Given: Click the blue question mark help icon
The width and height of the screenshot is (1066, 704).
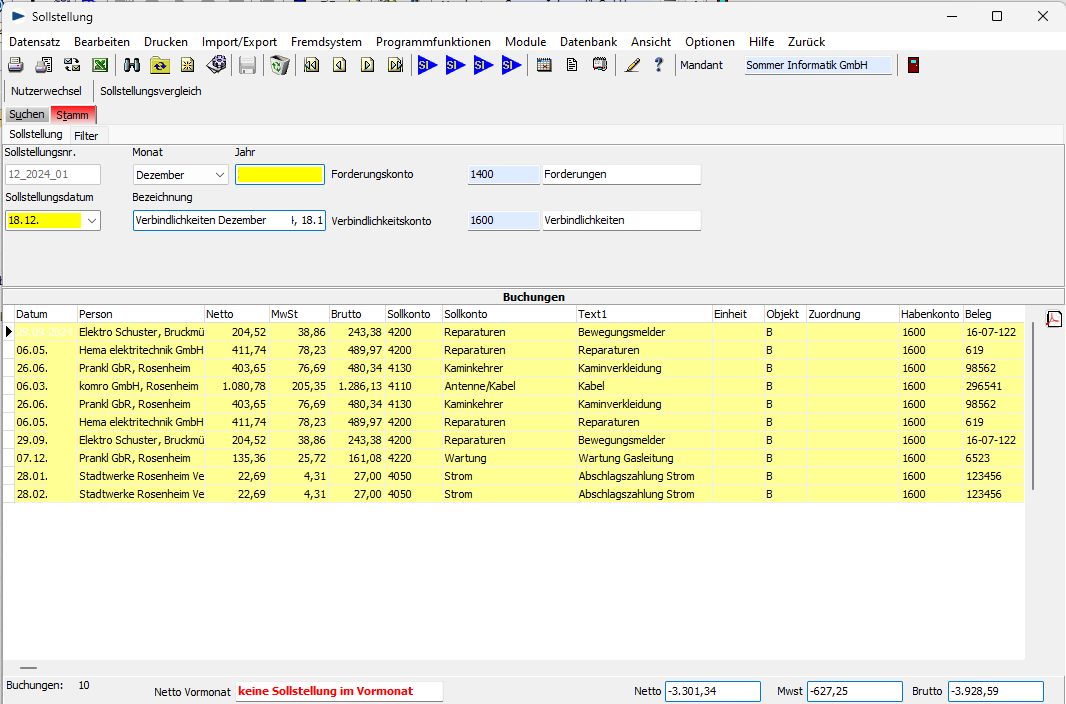Looking at the screenshot, I should click(658, 65).
